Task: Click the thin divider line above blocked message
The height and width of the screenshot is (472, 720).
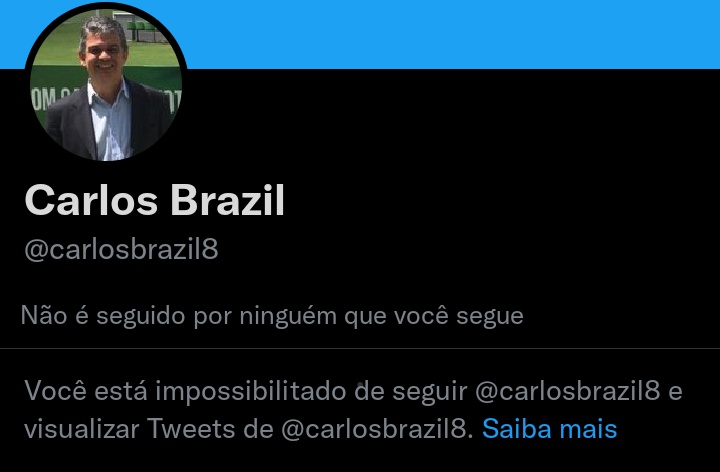Action: point(360,348)
